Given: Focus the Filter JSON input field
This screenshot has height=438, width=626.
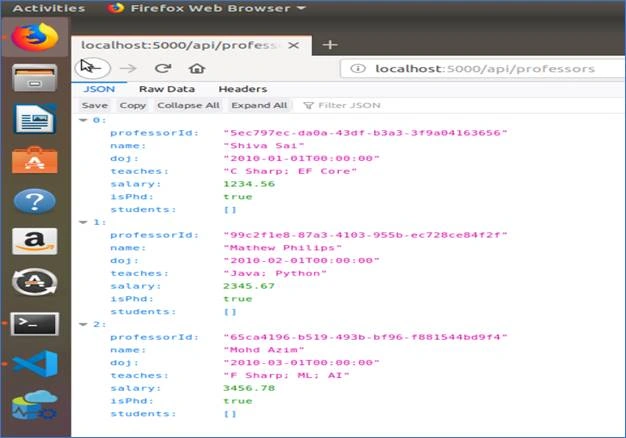Looking at the screenshot, I should point(349,105).
